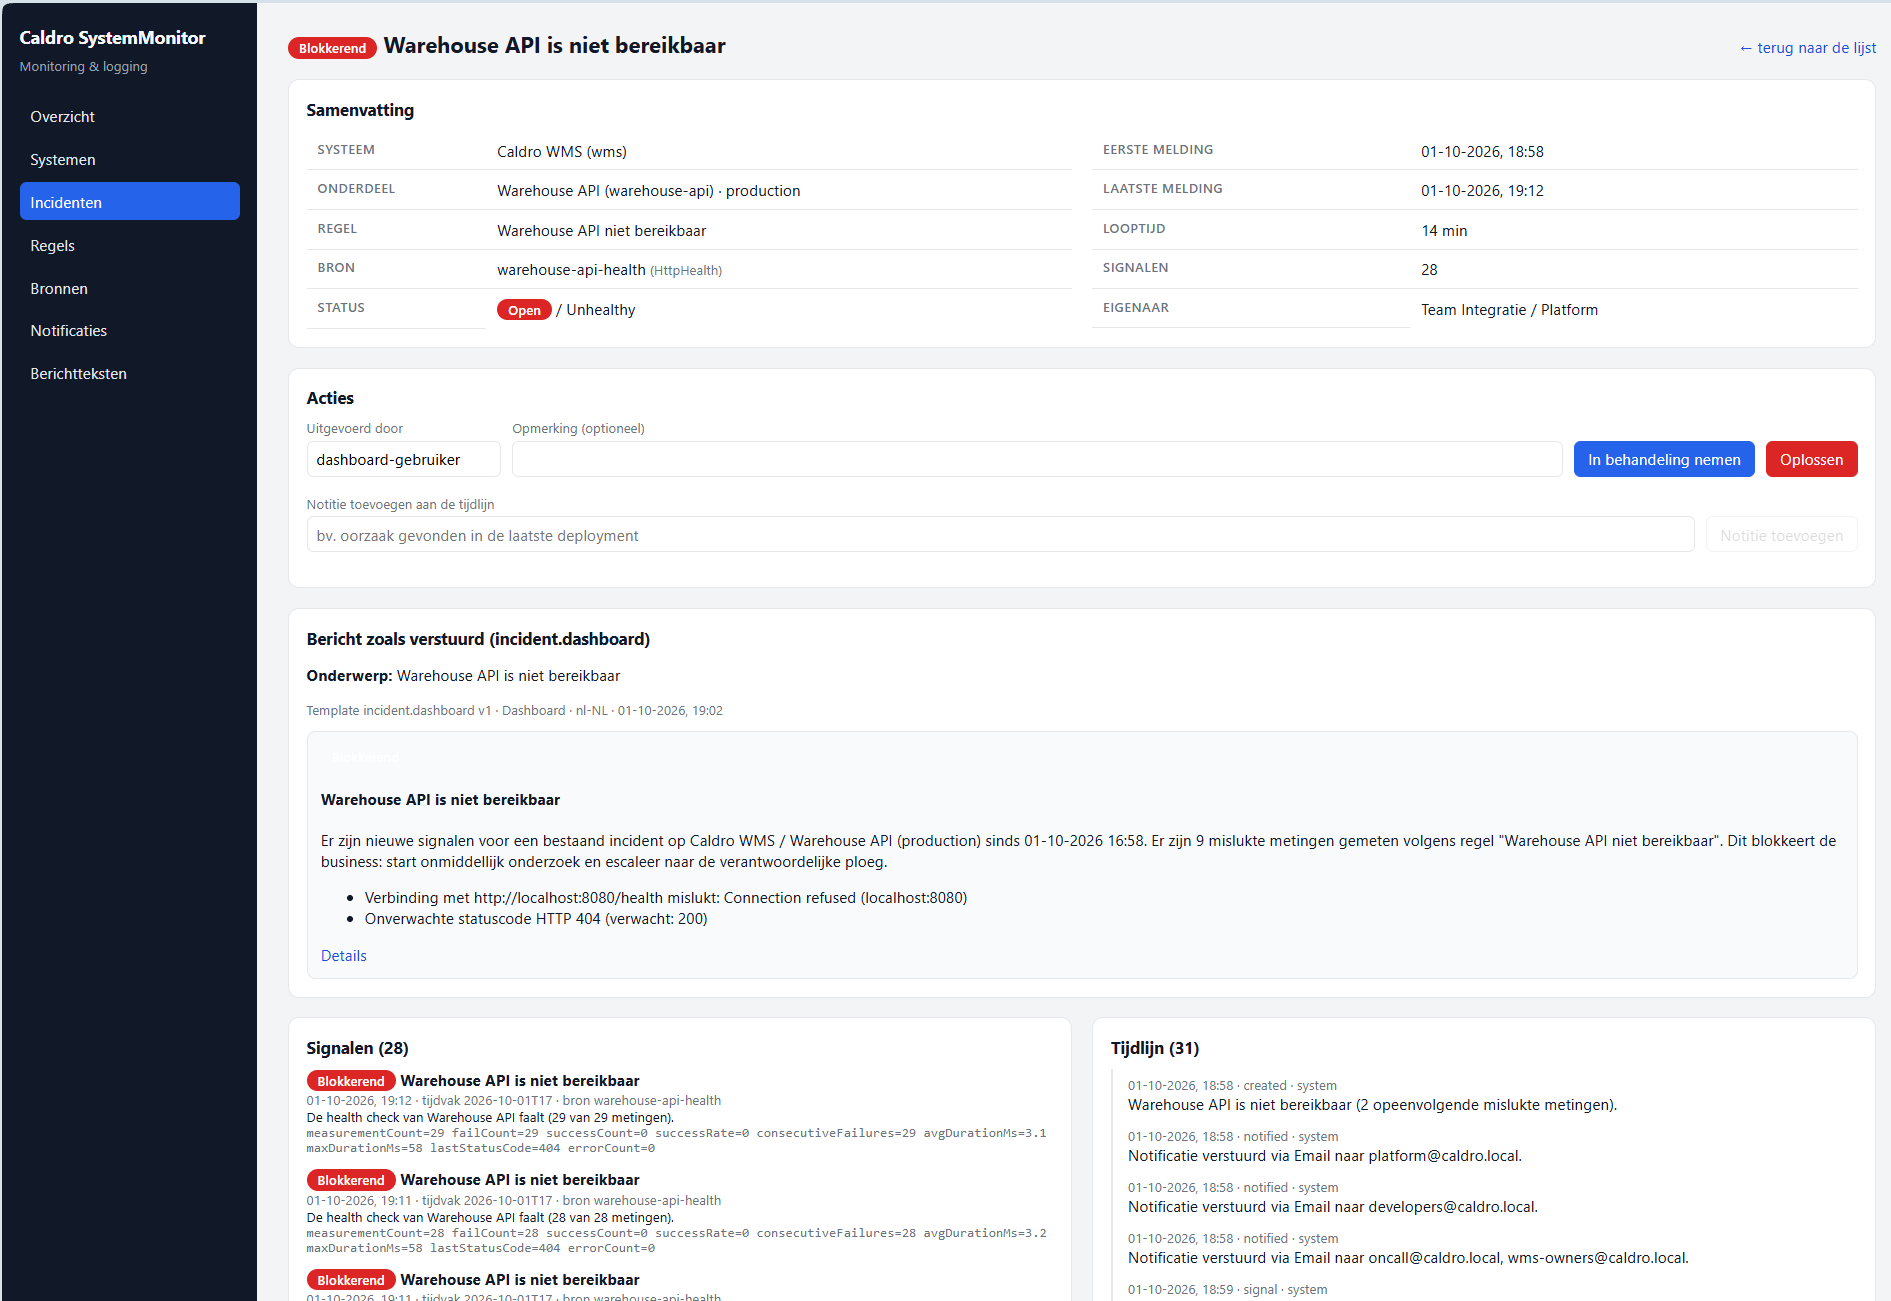Focus the timeline note input field
The image size is (1891, 1301).
click(1000, 535)
